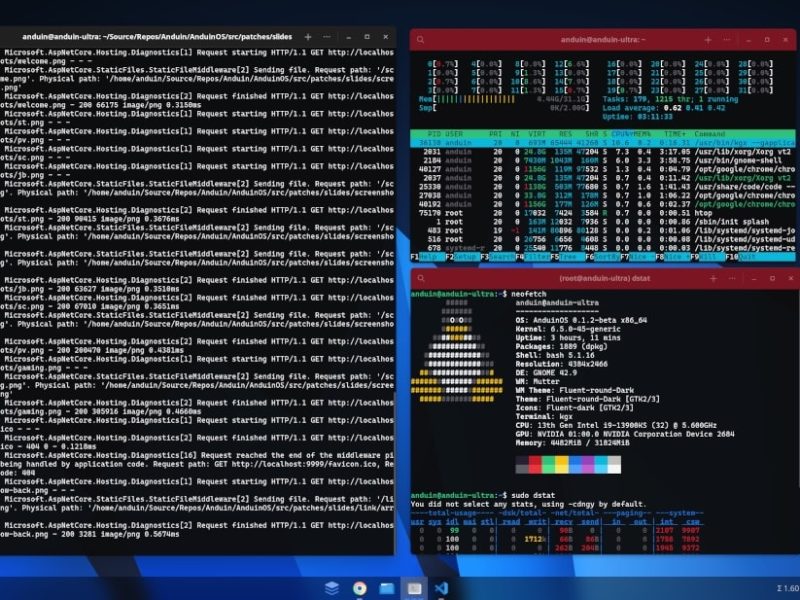
Task: Select the root htop process row
Action: (x=603, y=213)
